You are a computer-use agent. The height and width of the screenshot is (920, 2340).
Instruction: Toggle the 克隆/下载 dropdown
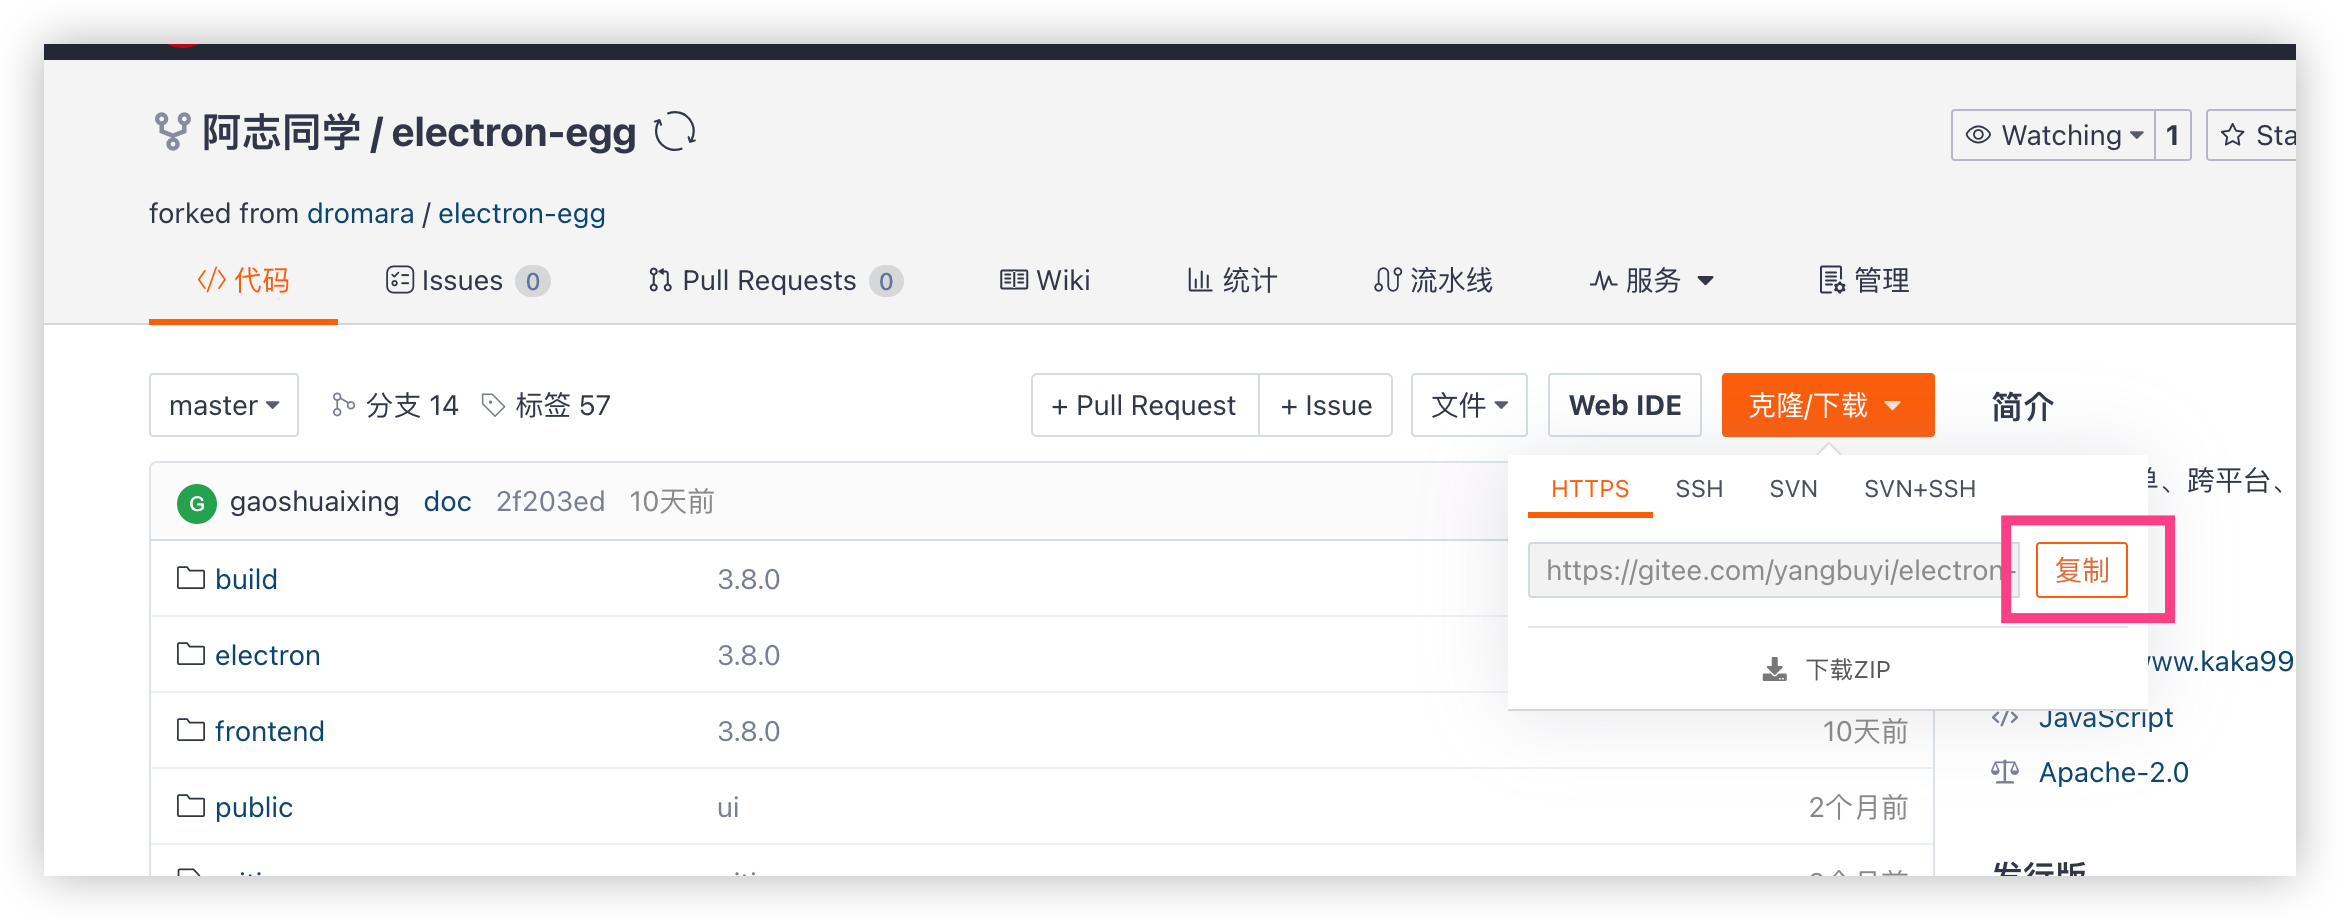pos(1828,405)
